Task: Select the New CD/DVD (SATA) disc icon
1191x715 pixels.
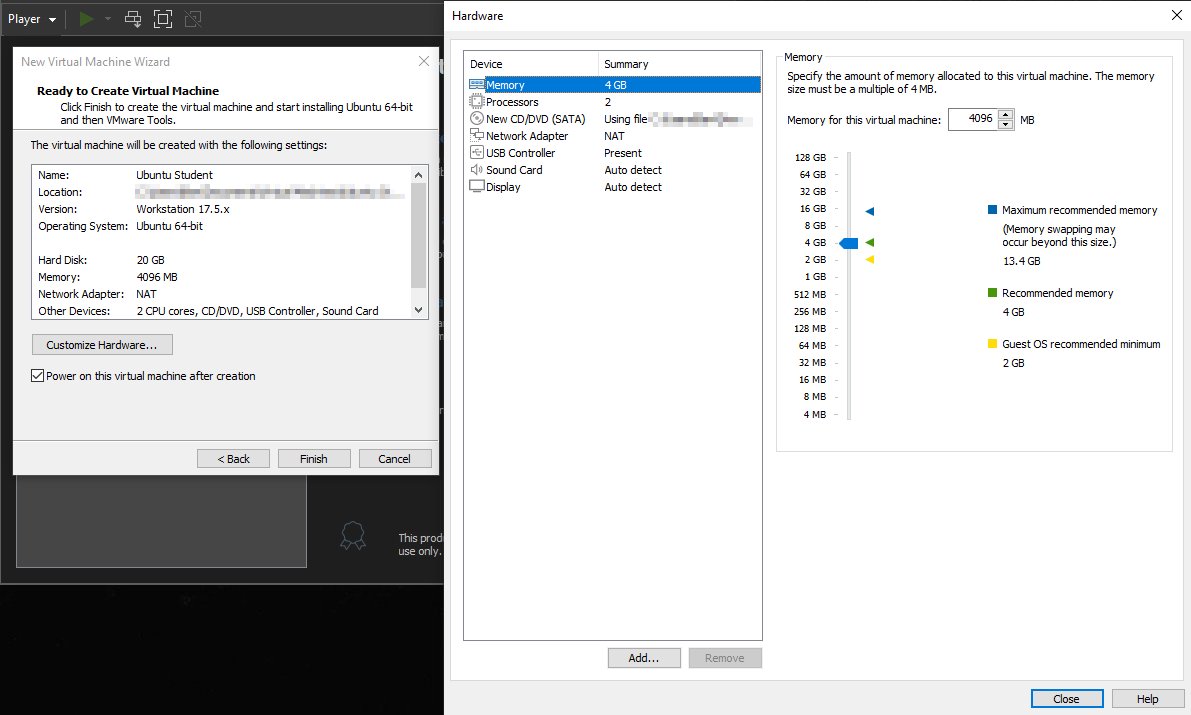Action: click(x=476, y=119)
